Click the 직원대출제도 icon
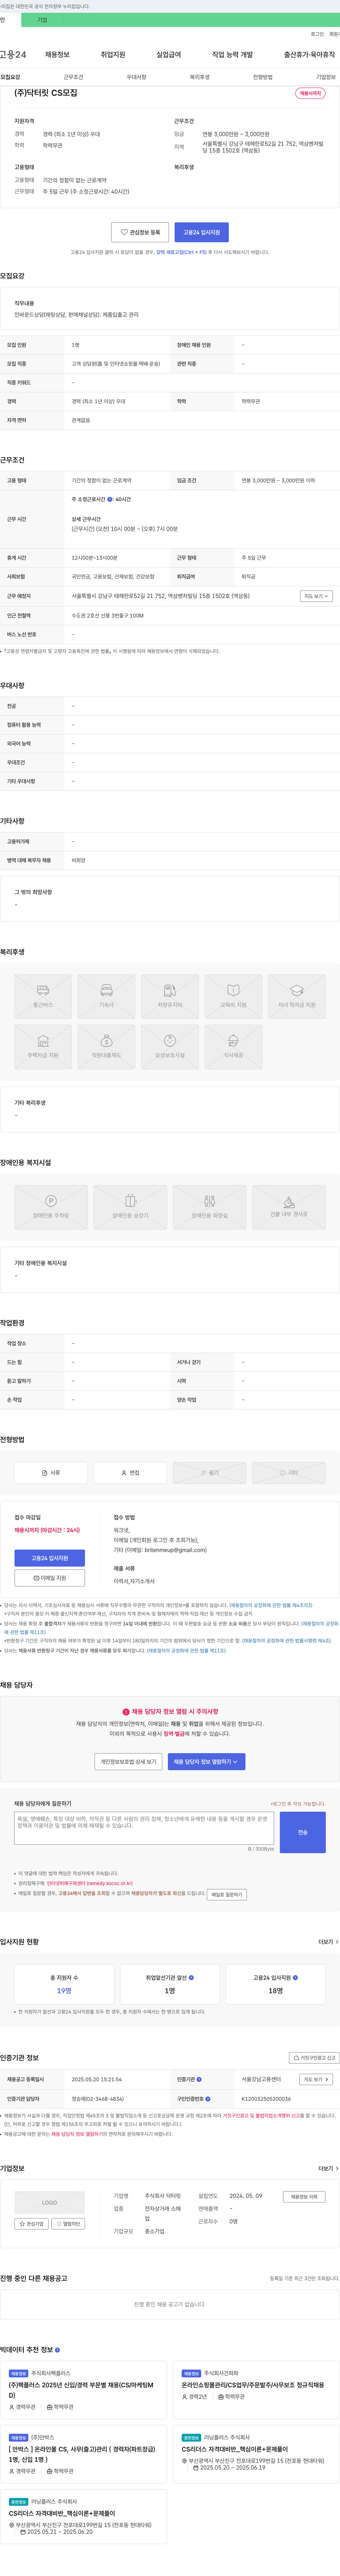 tap(106, 1047)
